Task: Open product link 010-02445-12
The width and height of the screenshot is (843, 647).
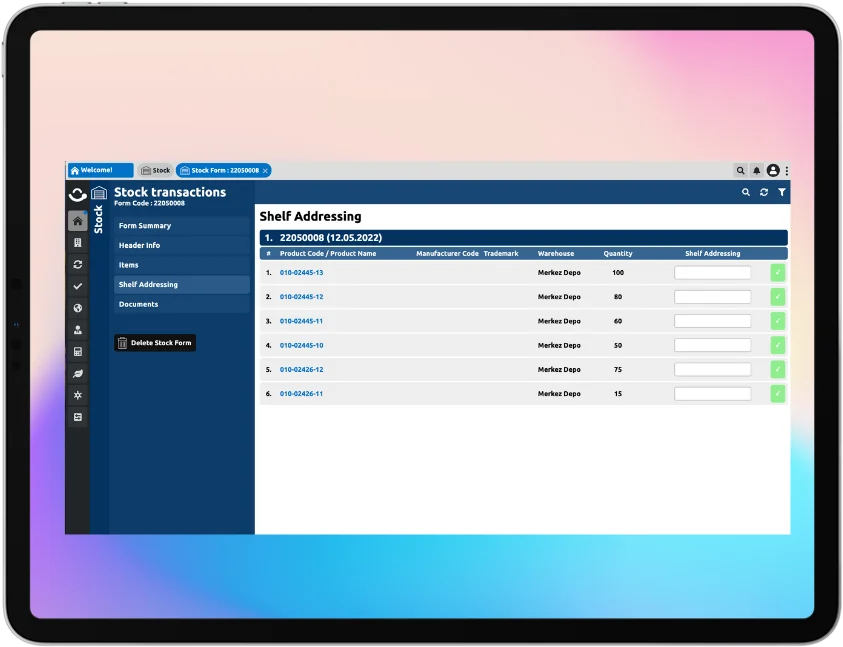Action: point(301,297)
